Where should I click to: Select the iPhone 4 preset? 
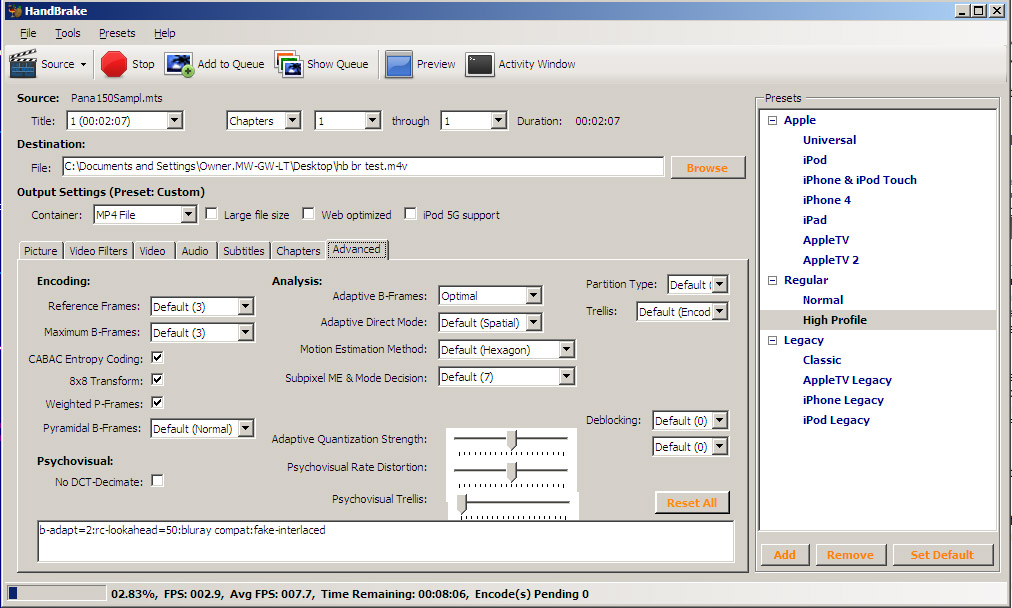click(827, 200)
